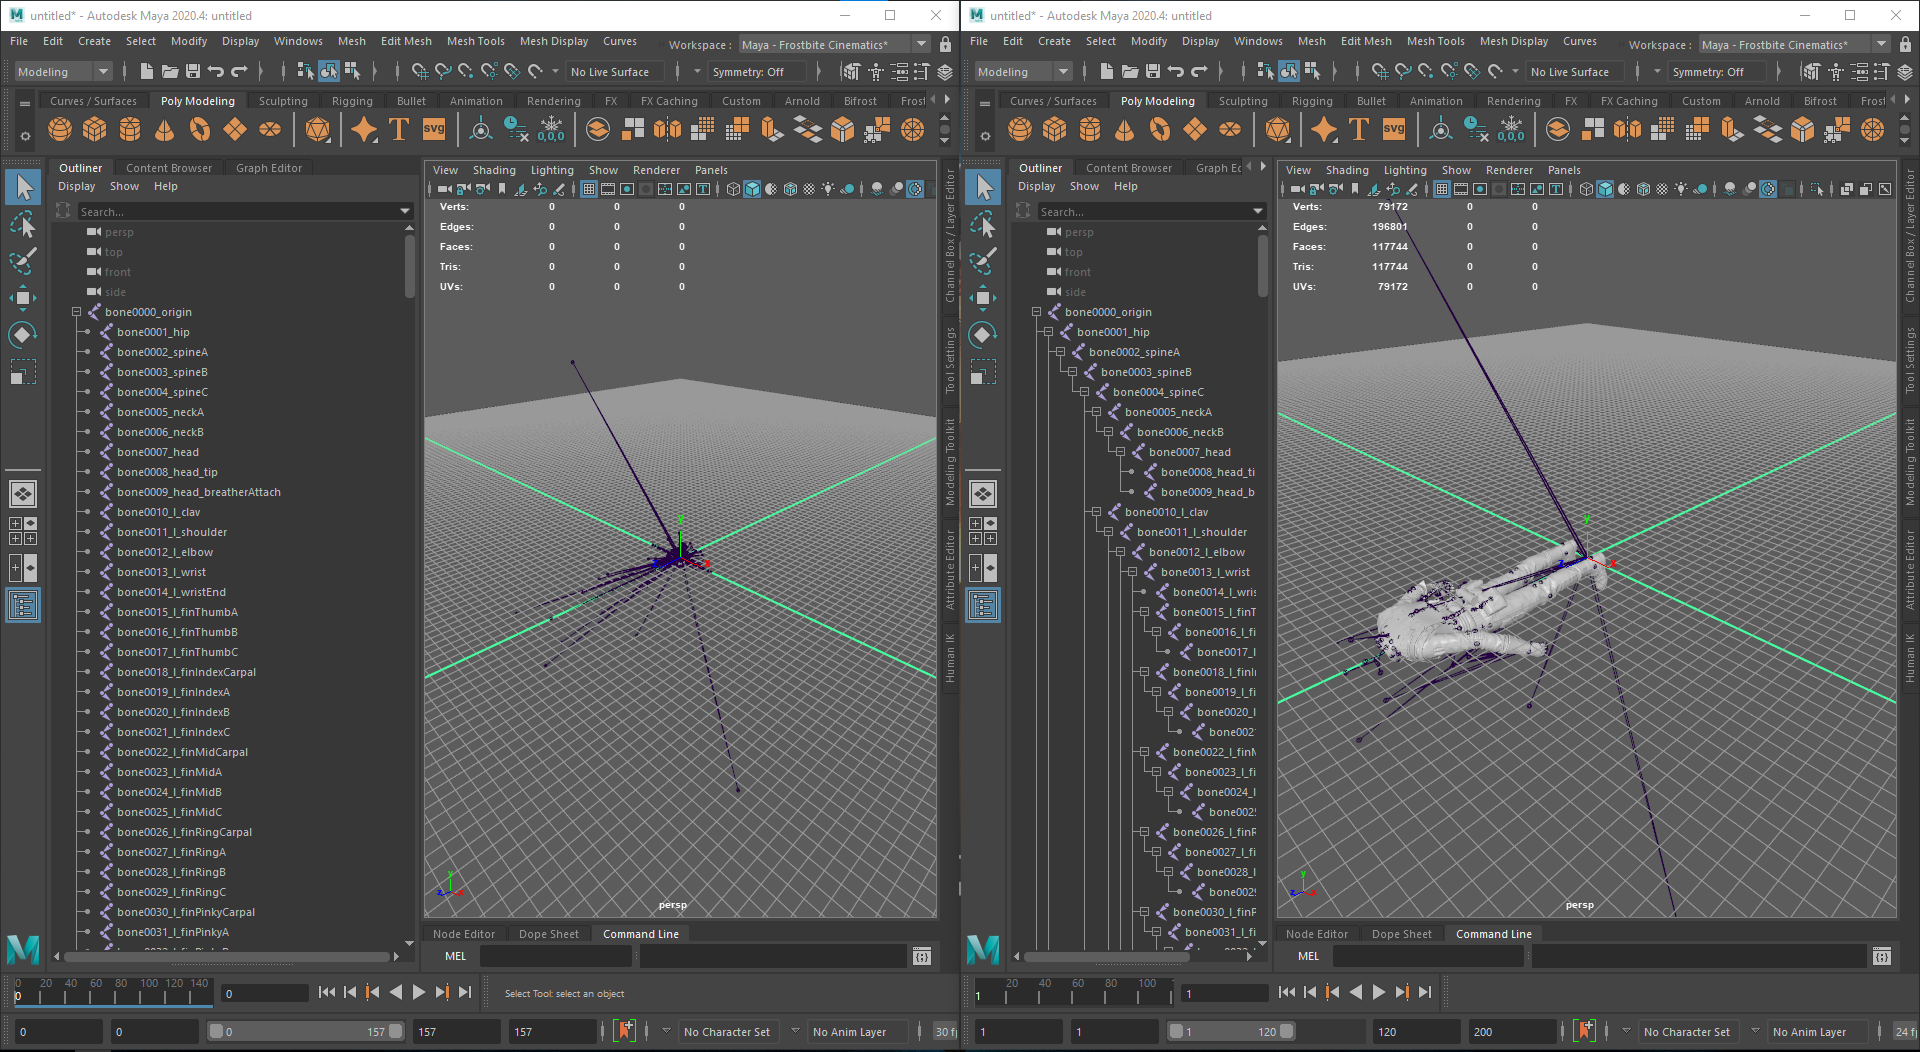The image size is (1920, 1052).
Task: Click Outliner layout icon in left toolbox
Action: pos(23,605)
